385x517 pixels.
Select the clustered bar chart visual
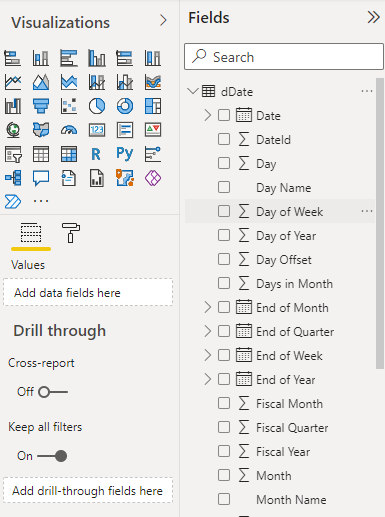(x=69, y=58)
